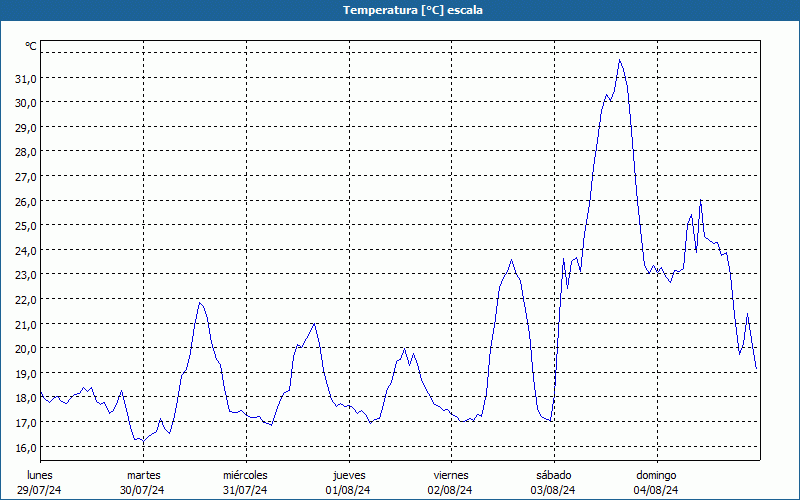The image size is (800, 500).
Task: Select the 'viernes' day label
Action: click(x=451, y=476)
